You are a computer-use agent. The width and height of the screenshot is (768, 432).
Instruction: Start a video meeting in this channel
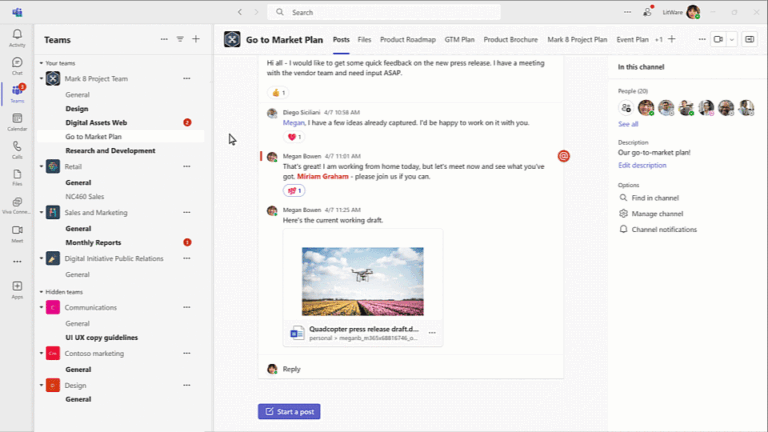pos(718,39)
